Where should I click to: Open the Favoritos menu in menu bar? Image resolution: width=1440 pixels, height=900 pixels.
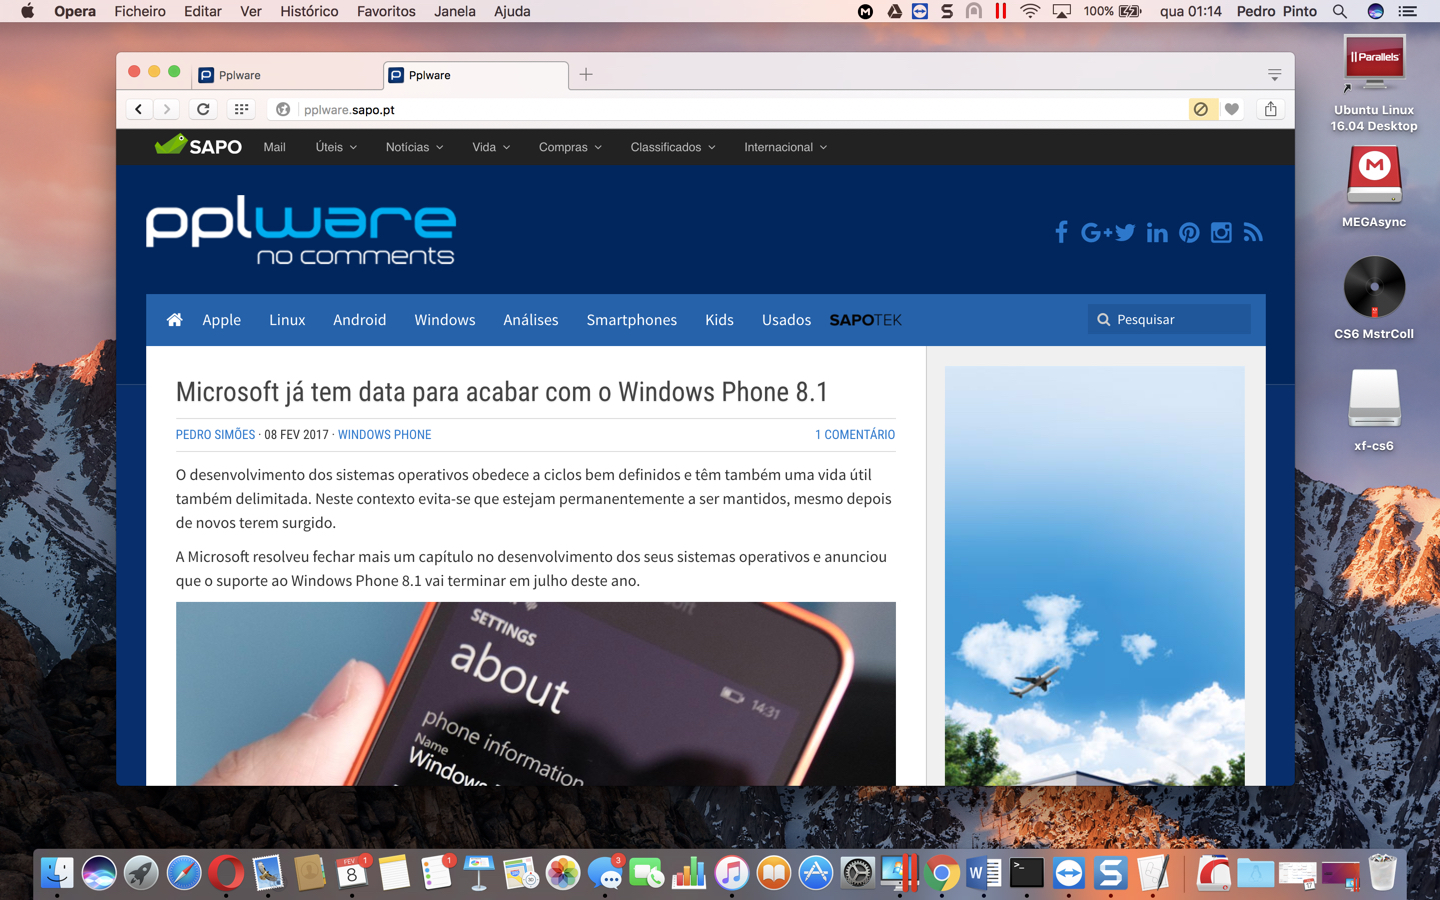tap(386, 11)
